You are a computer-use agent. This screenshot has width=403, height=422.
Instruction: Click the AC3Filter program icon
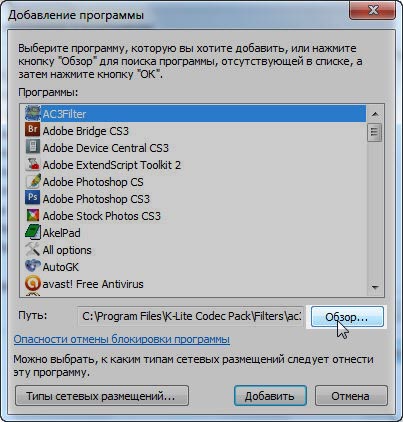click(x=33, y=113)
